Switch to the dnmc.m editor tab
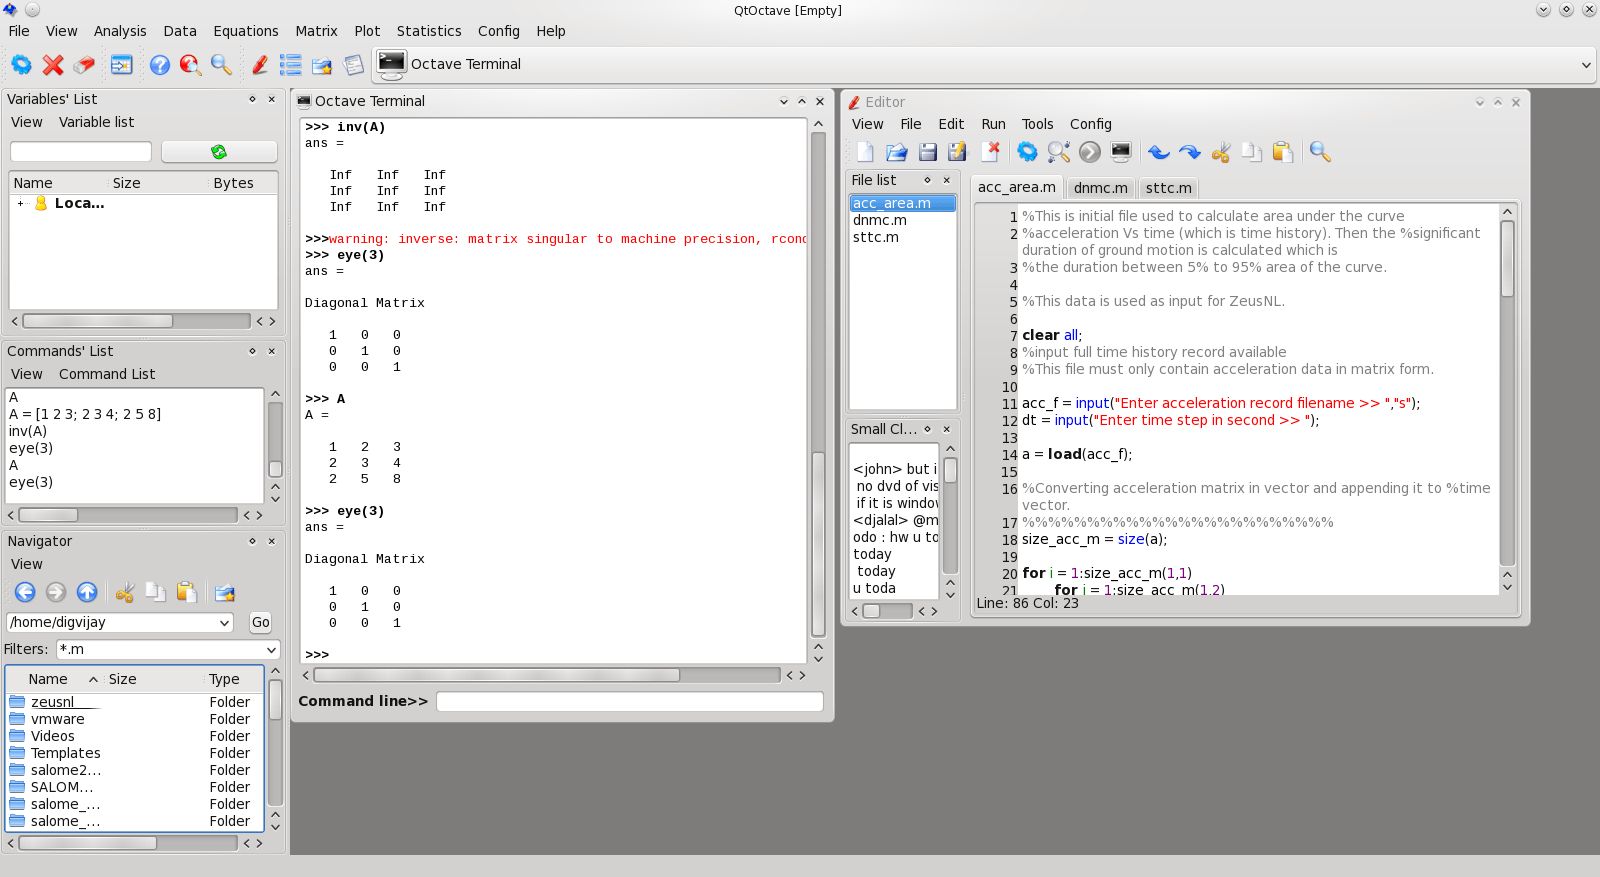 [x=1100, y=188]
